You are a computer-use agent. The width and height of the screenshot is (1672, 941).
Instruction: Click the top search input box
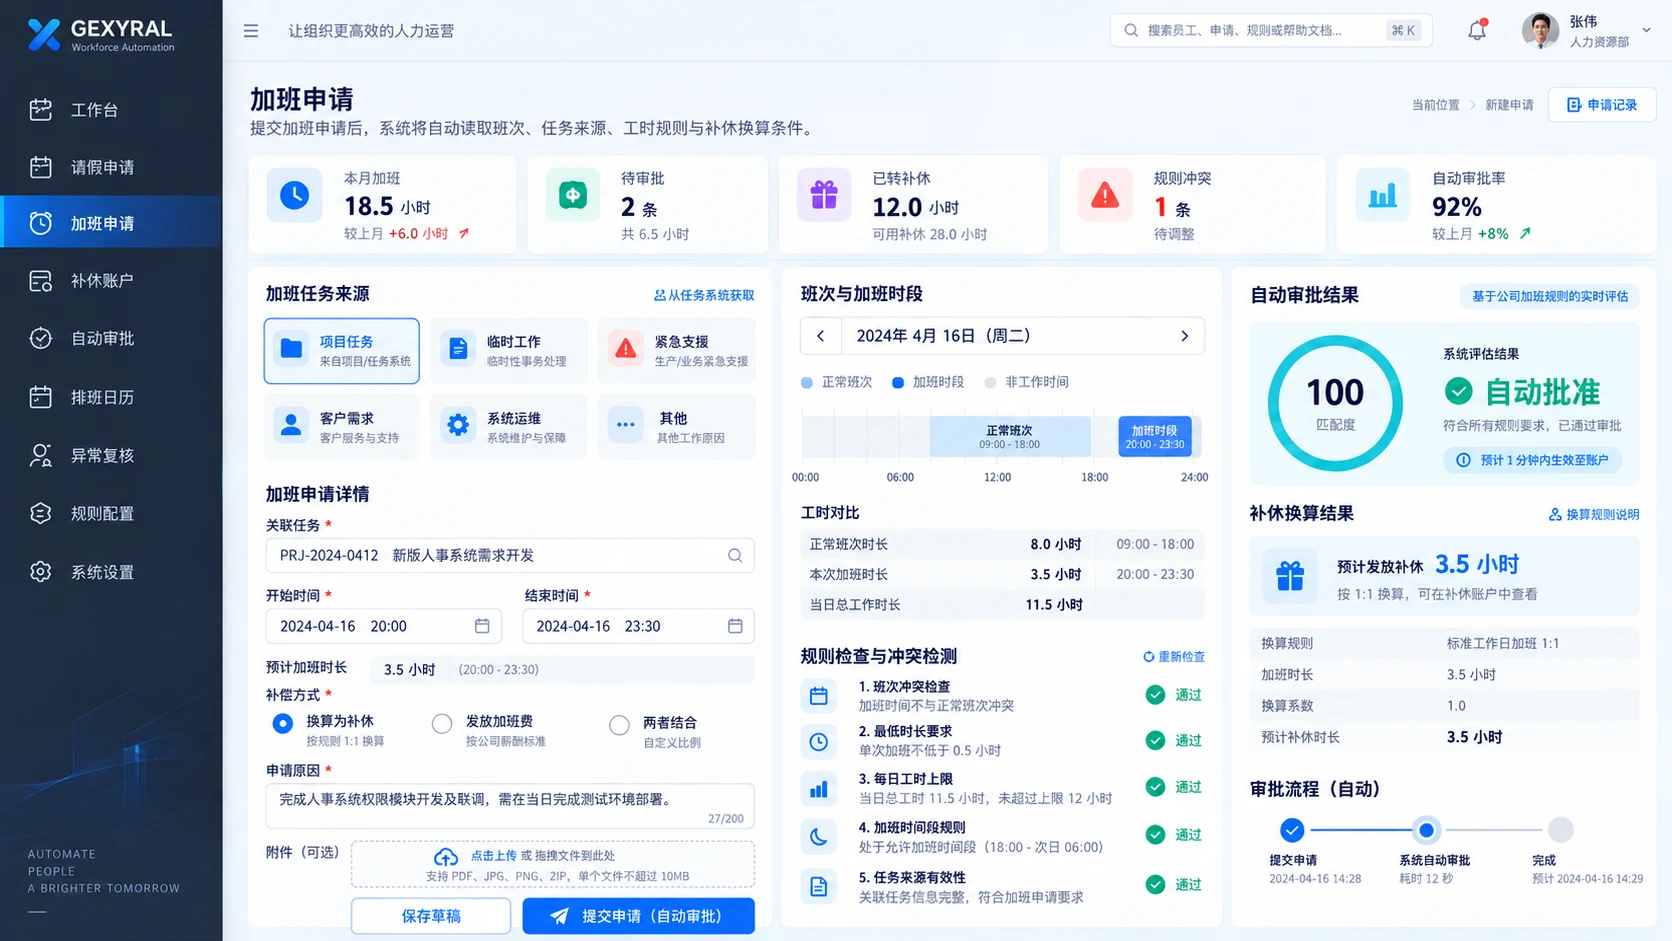[1271, 30]
